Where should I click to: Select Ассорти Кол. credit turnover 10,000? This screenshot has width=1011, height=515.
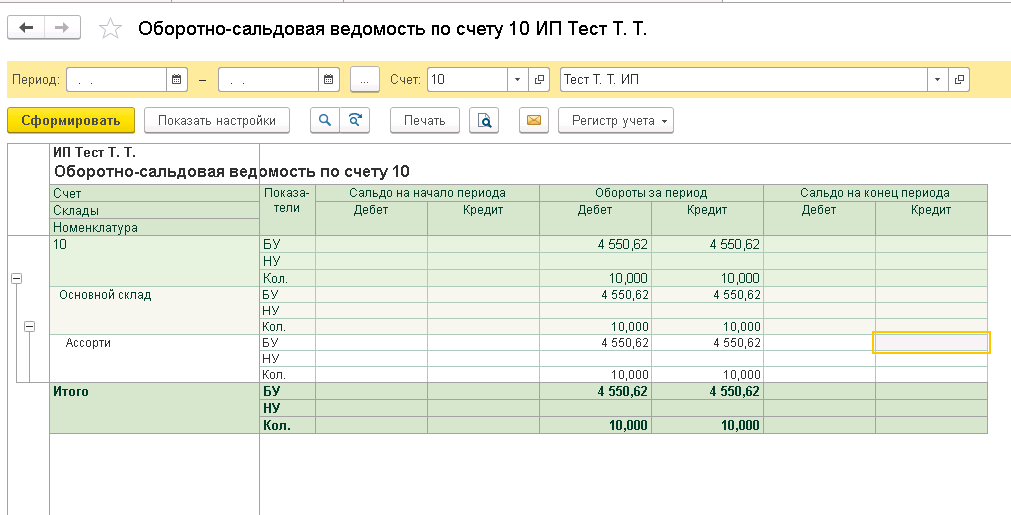click(707, 374)
